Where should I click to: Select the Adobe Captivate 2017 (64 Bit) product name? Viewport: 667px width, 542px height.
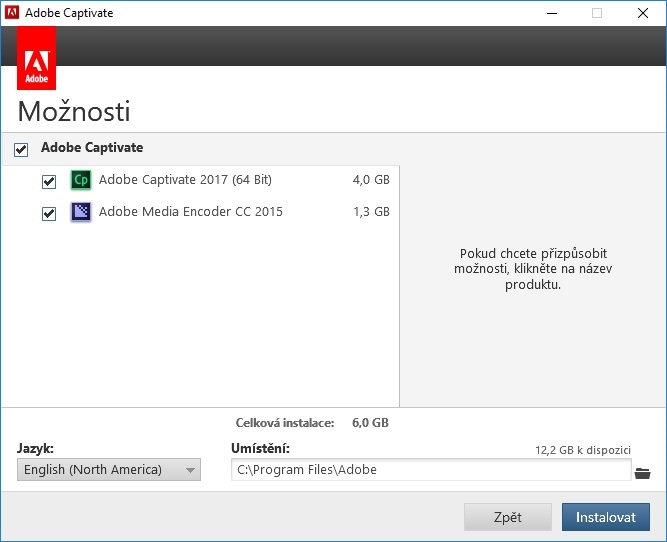(185, 180)
